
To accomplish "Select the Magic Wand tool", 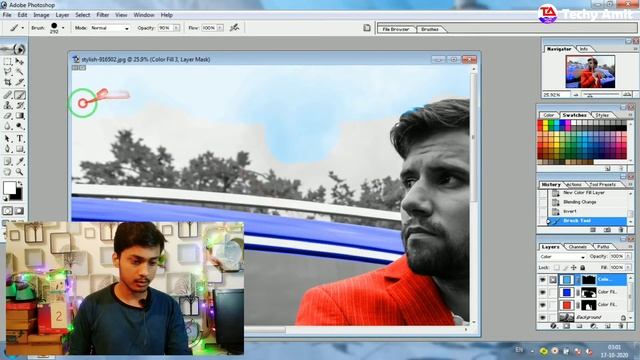I will coord(19,72).
